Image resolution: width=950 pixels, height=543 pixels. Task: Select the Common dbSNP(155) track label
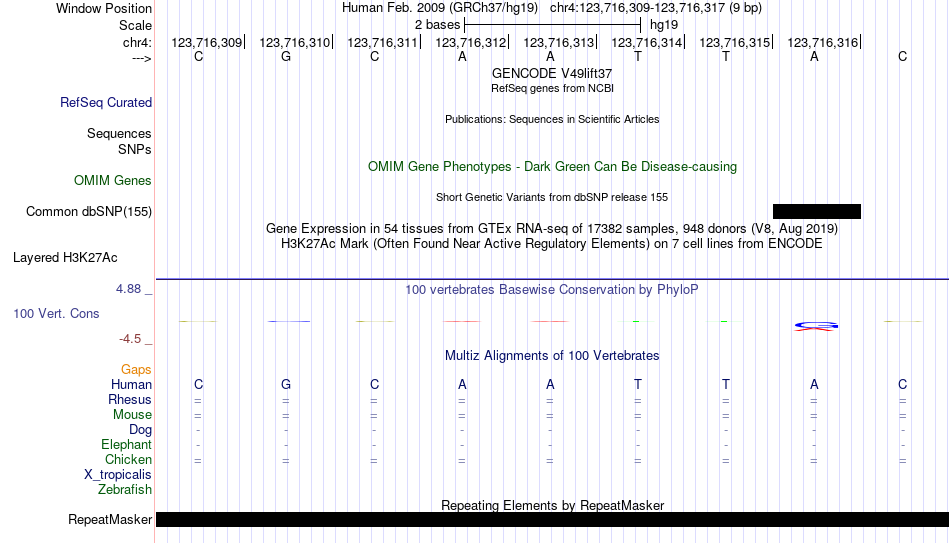coord(89,212)
